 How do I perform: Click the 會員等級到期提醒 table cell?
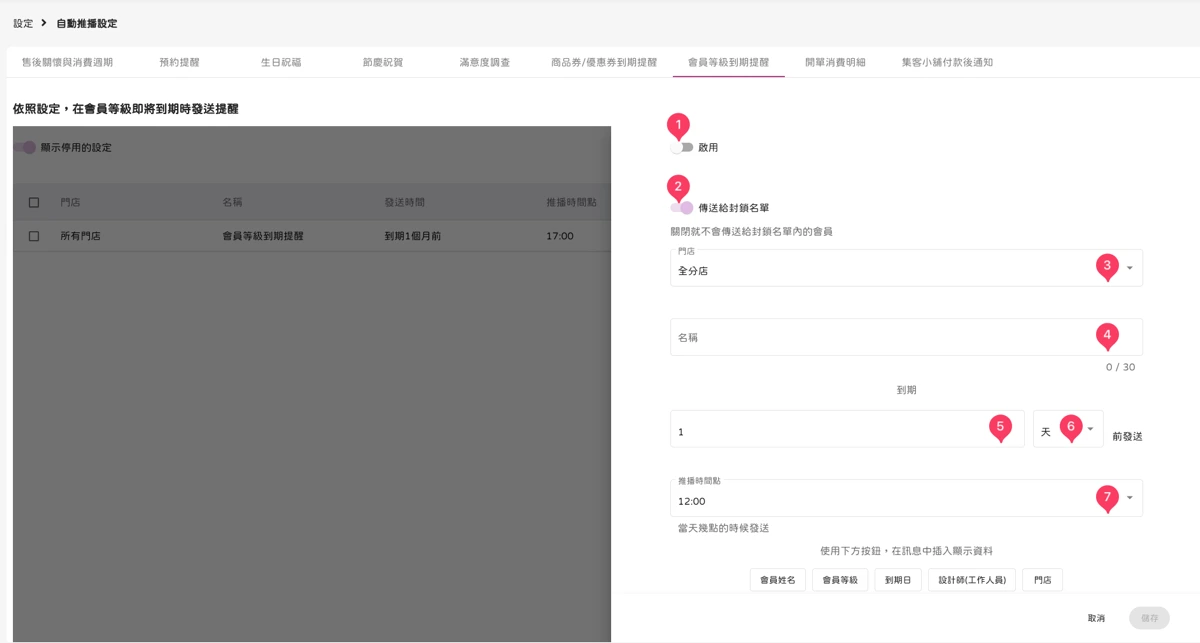[x=263, y=236]
